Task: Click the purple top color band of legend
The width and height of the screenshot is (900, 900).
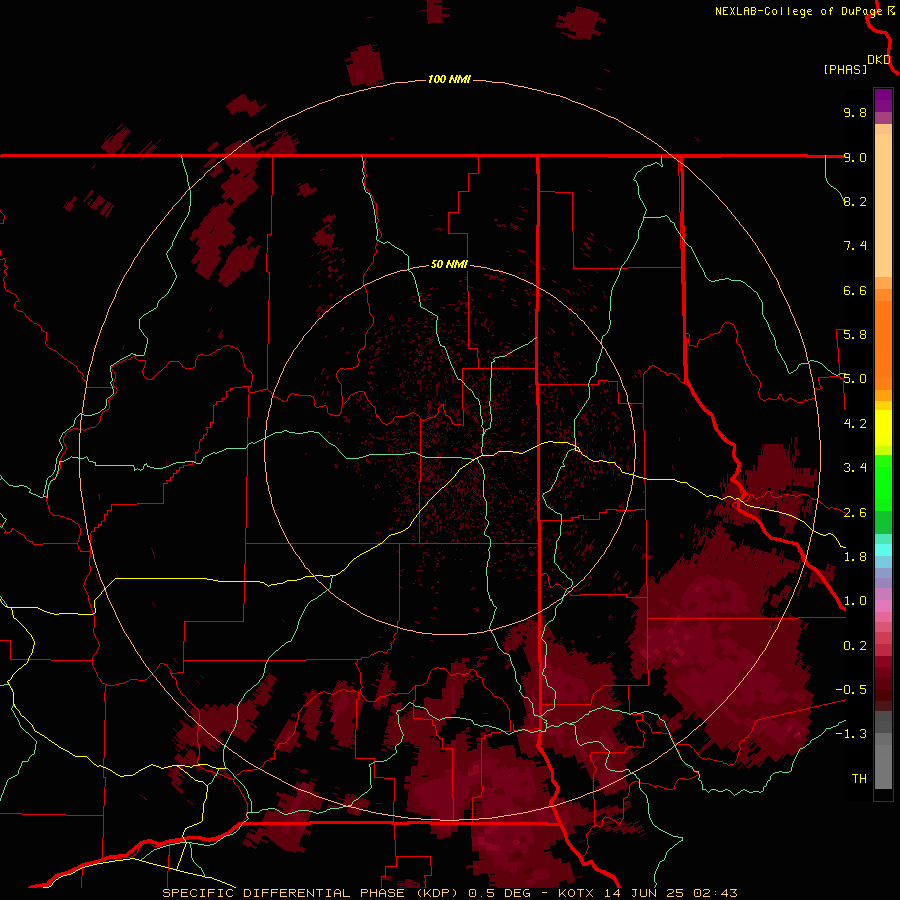Action: point(883,100)
